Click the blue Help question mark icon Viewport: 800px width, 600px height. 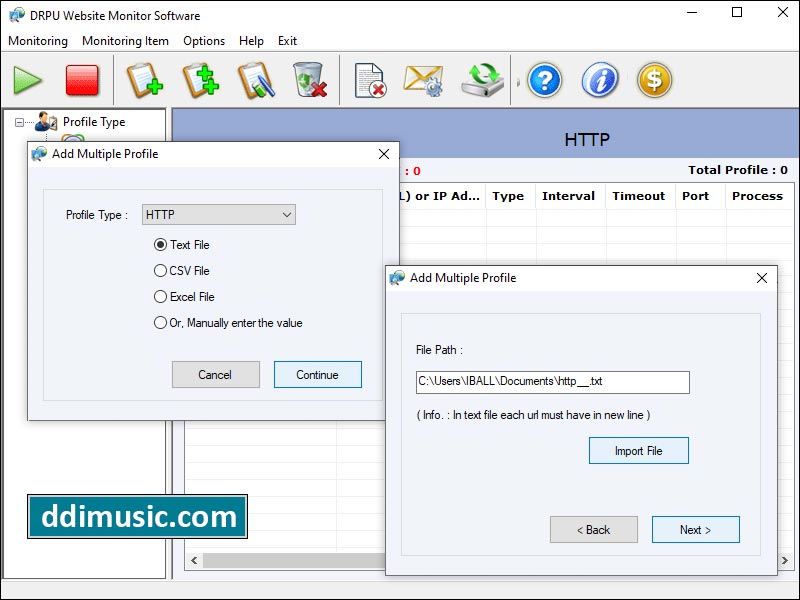(543, 81)
